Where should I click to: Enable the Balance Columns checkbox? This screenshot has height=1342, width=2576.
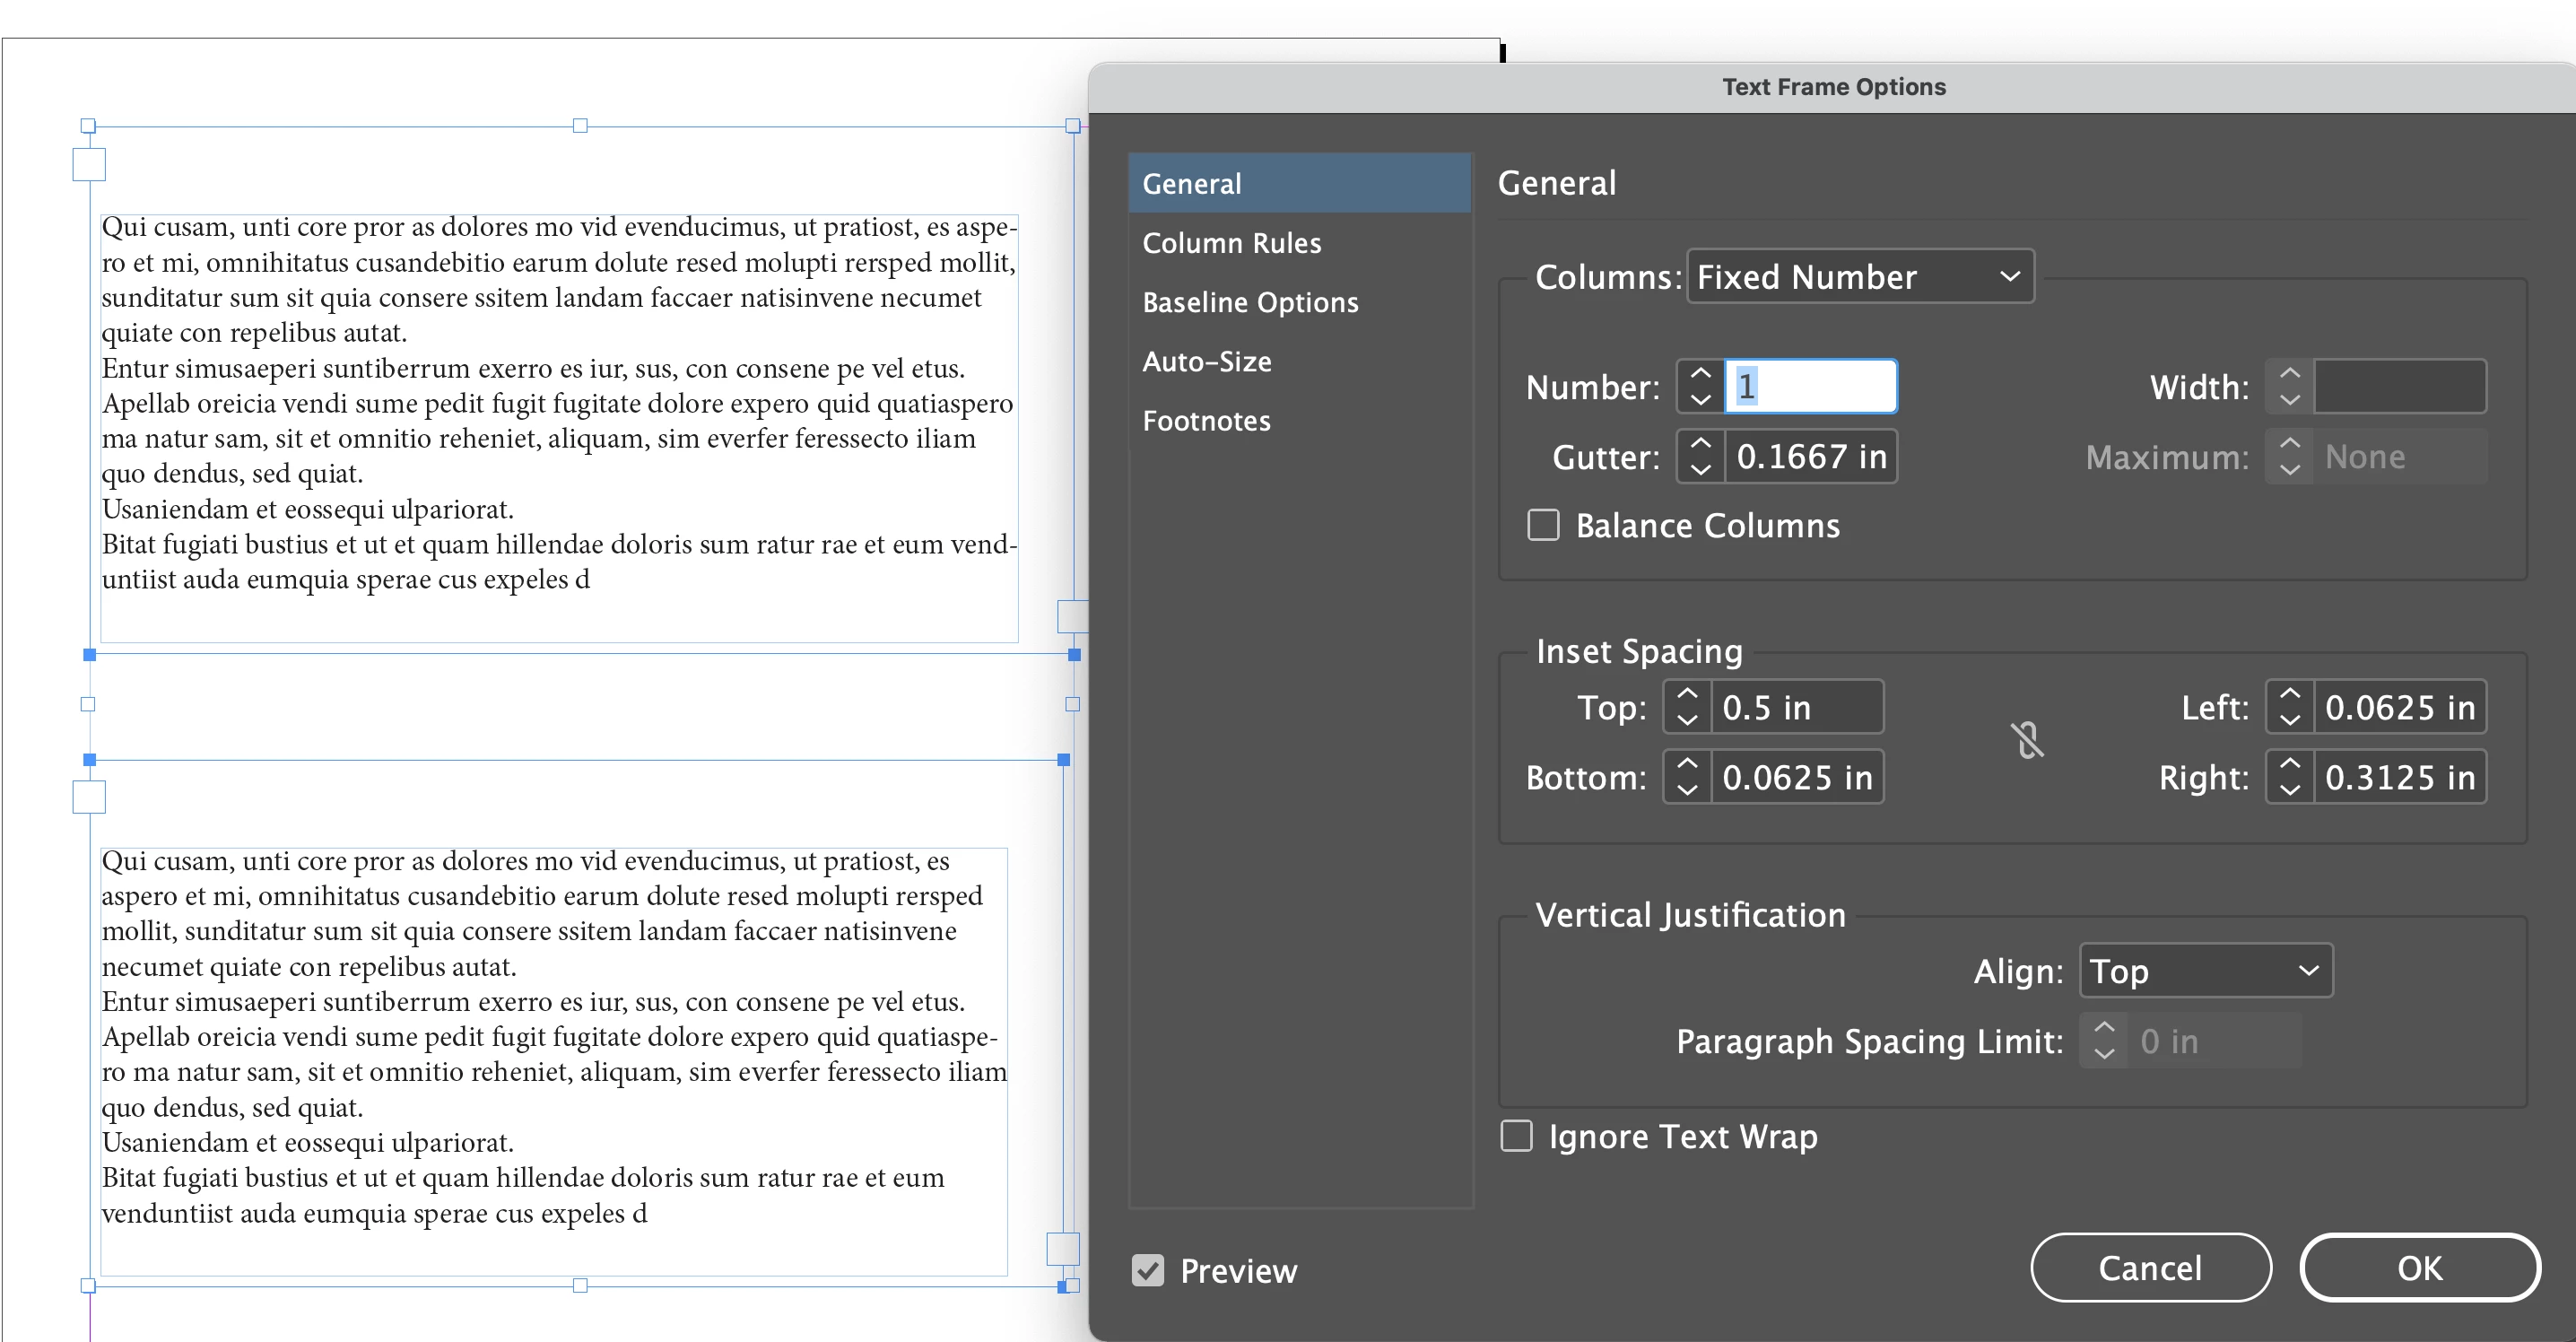click(x=1543, y=525)
